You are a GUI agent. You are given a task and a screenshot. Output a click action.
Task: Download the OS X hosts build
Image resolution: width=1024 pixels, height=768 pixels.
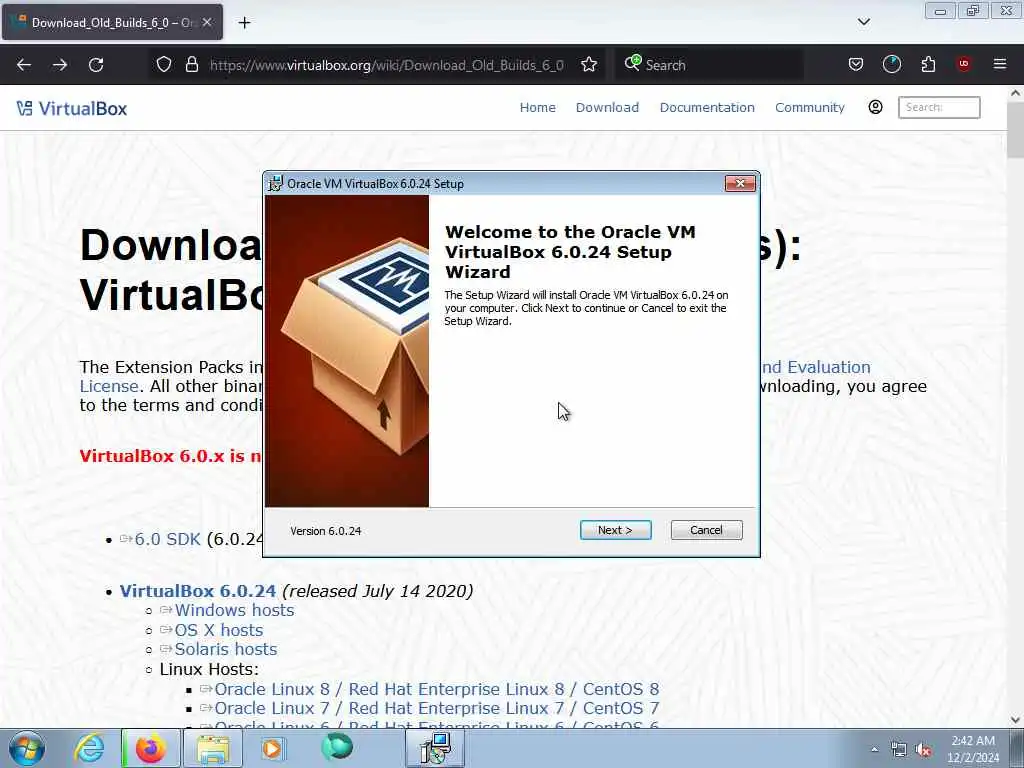[x=219, y=630]
